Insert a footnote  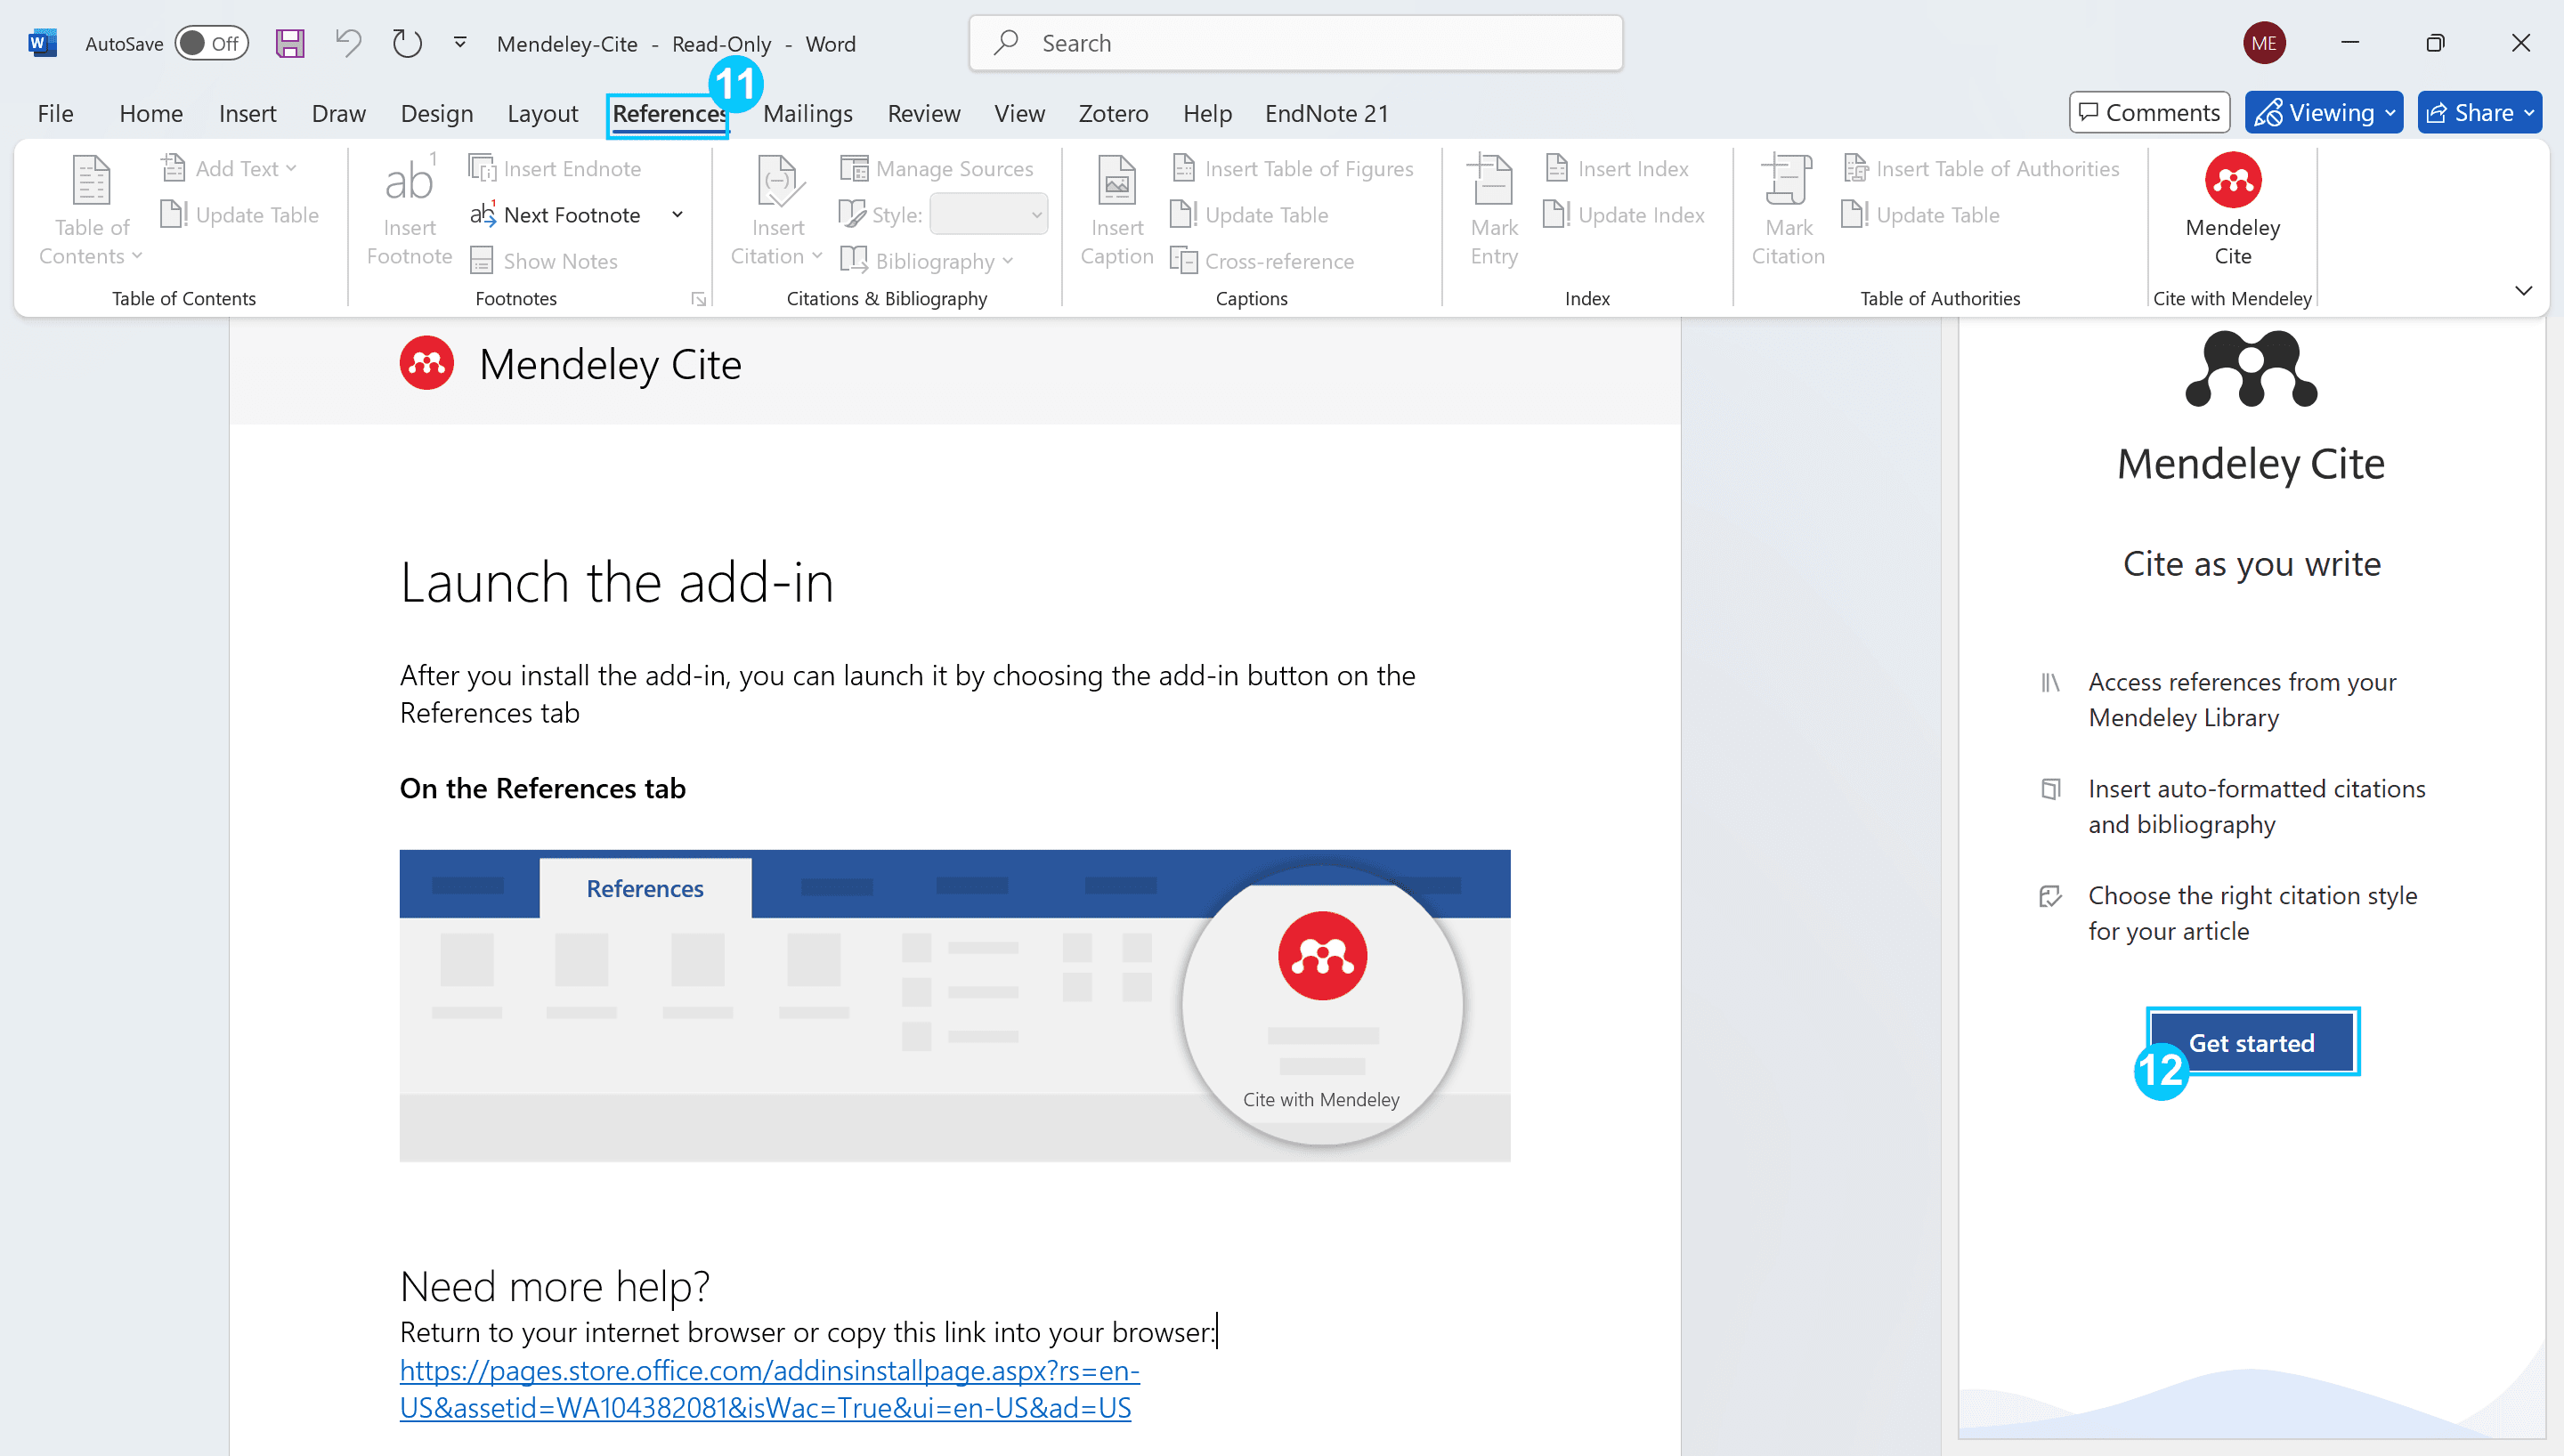(409, 210)
